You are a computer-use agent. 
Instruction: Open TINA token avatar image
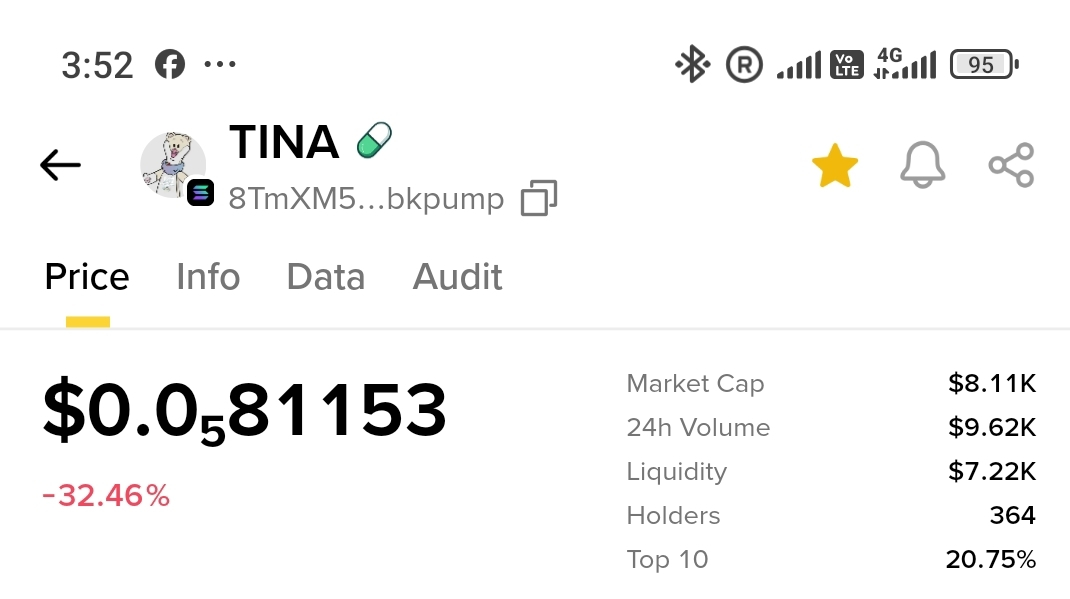point(172,163)
